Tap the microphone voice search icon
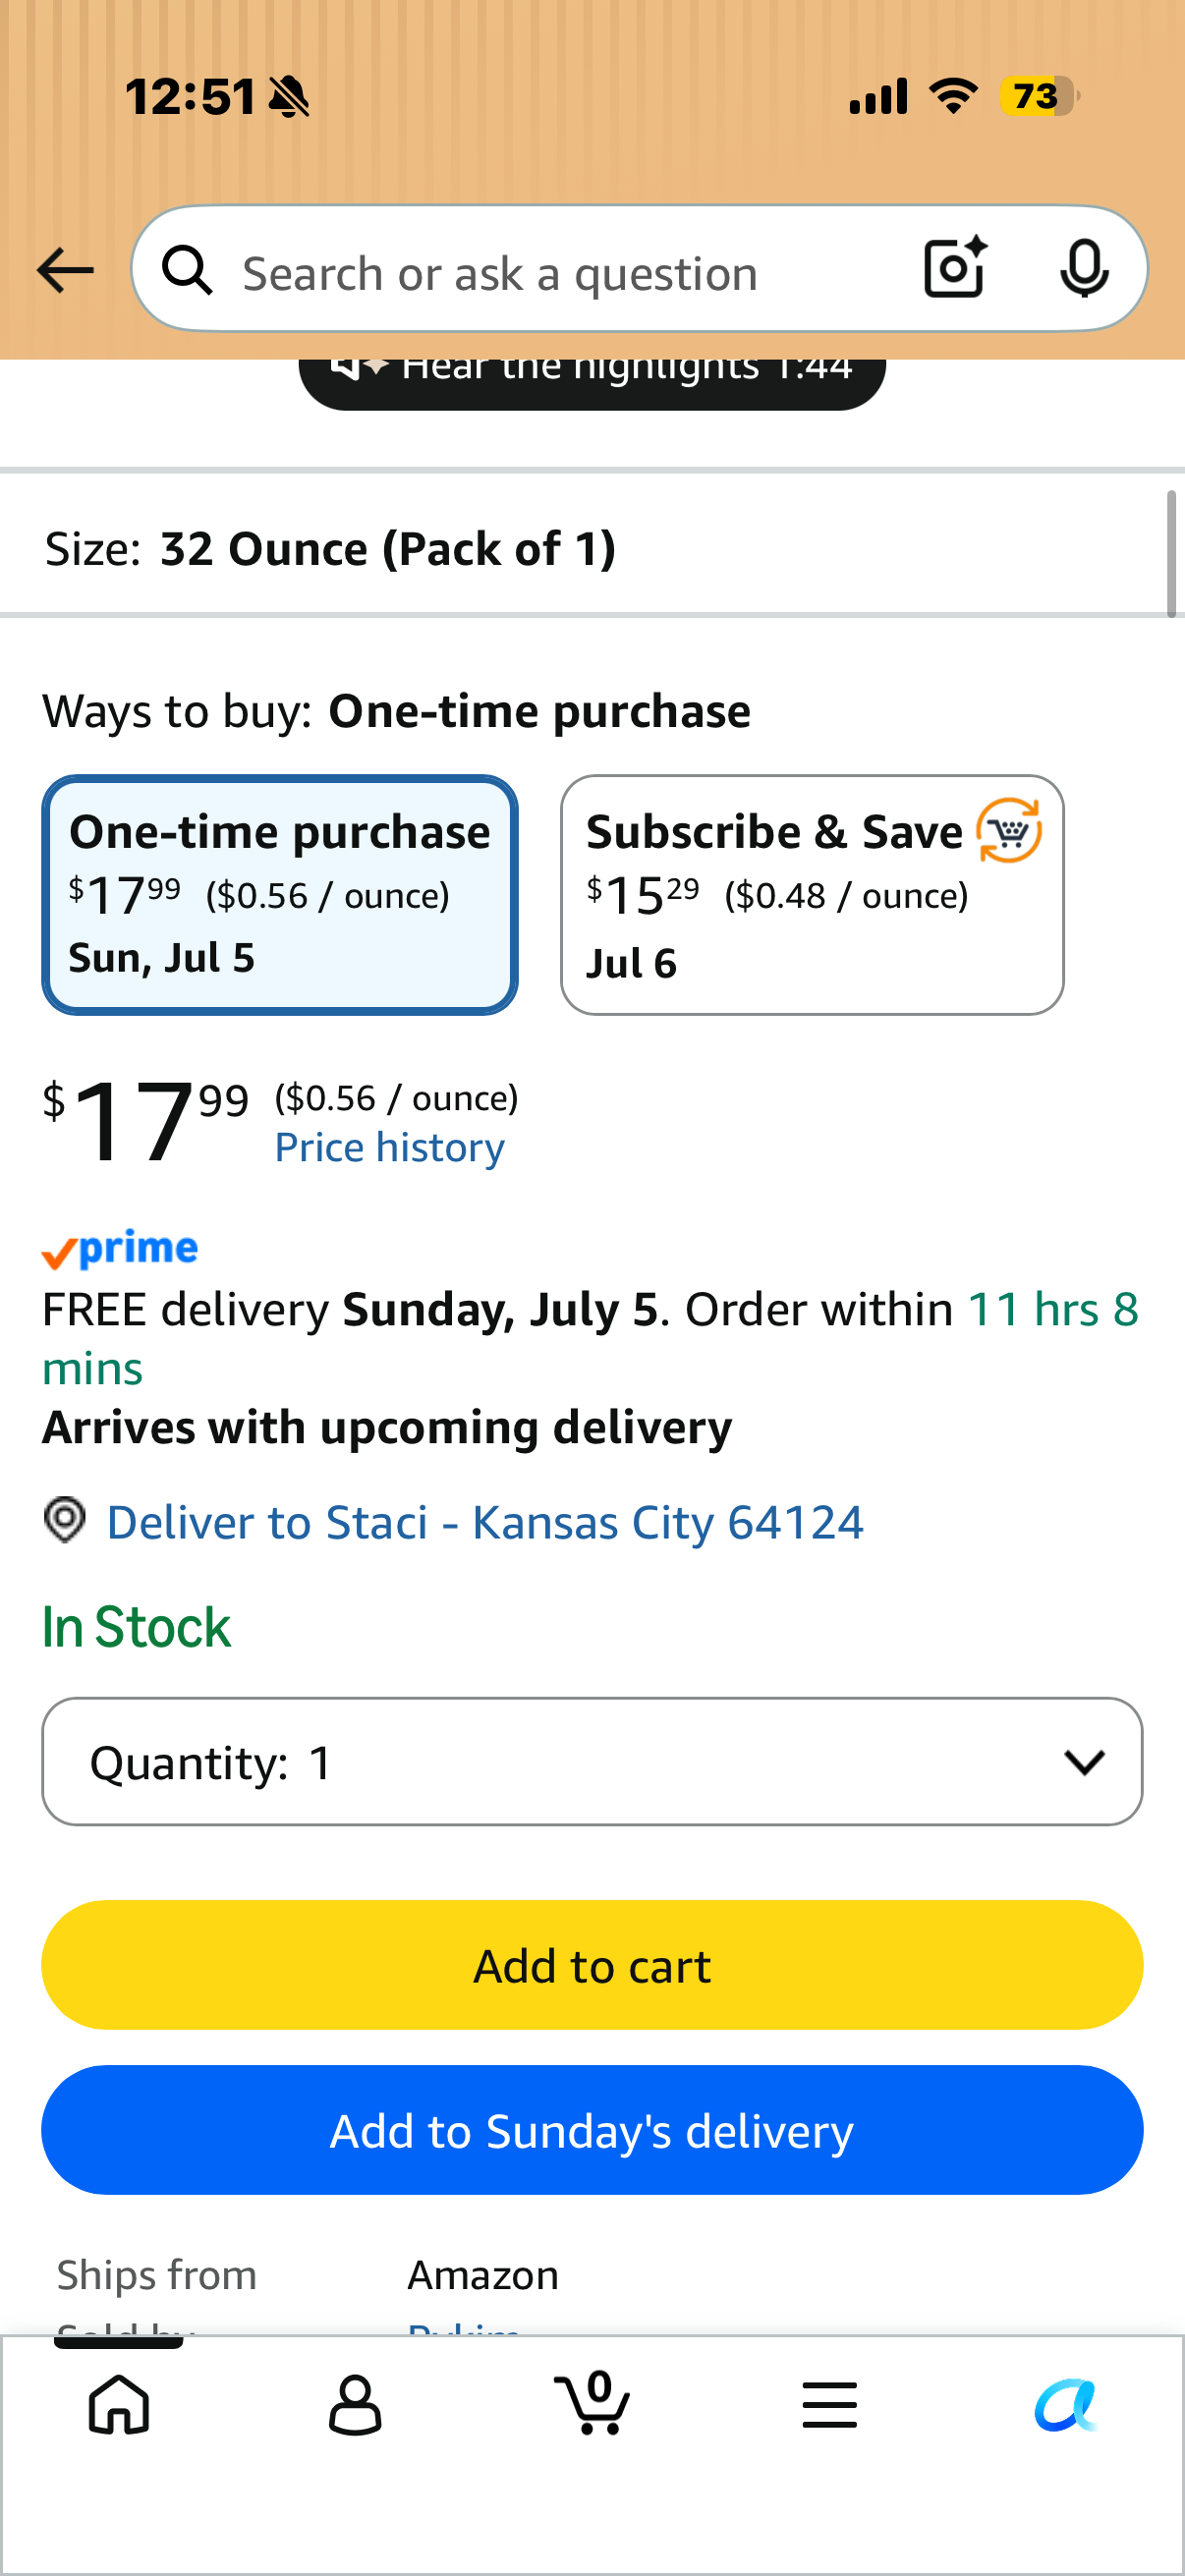 1084,268
